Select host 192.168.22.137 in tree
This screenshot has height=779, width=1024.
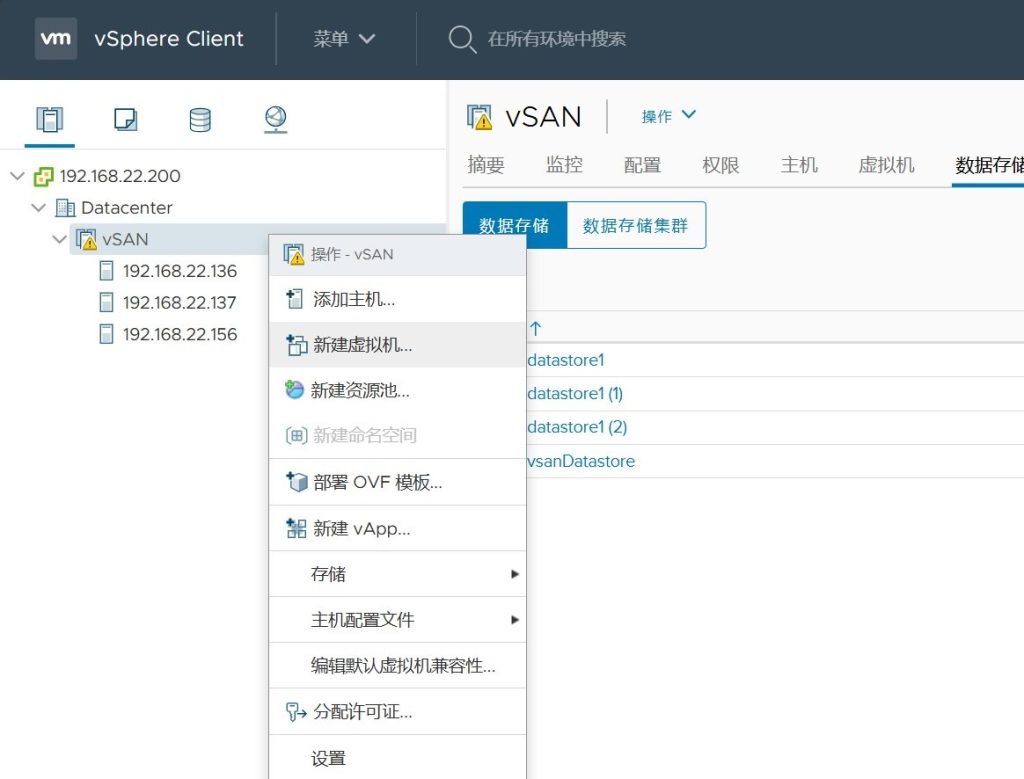click(x=180, y=302)
